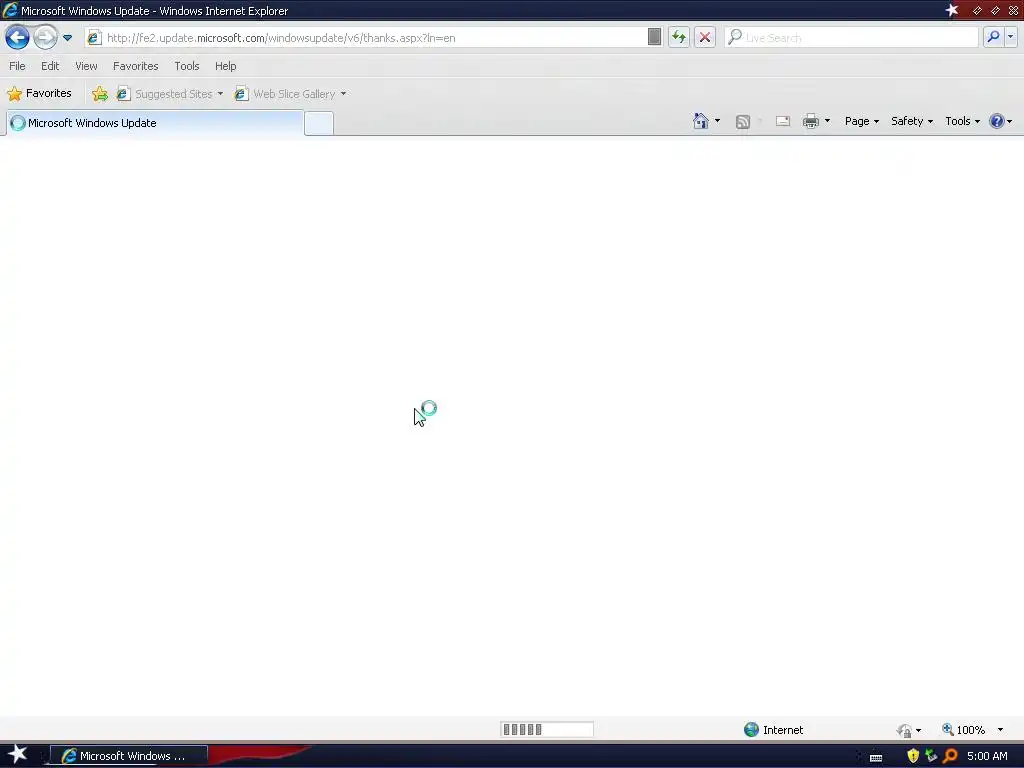The height and width of the screenshot is (768, 1024).
Task: Click the Add to Favorites Bar icon
Action: (x=100, y=94)
